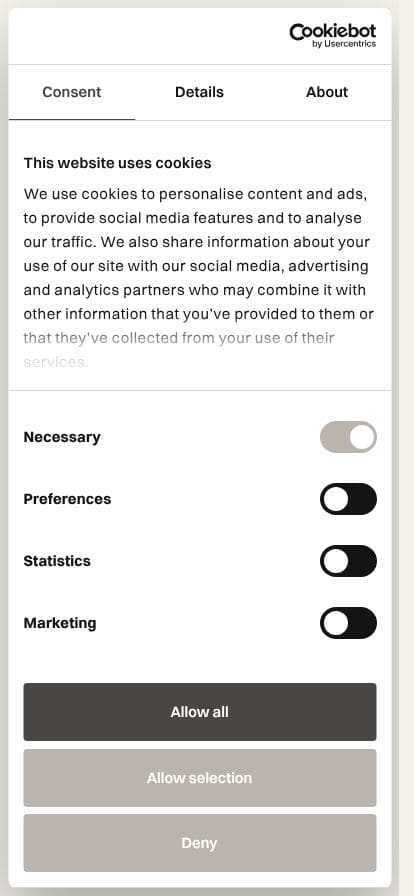Click the 'by Usercentrics' text under logo

[344, 44]
